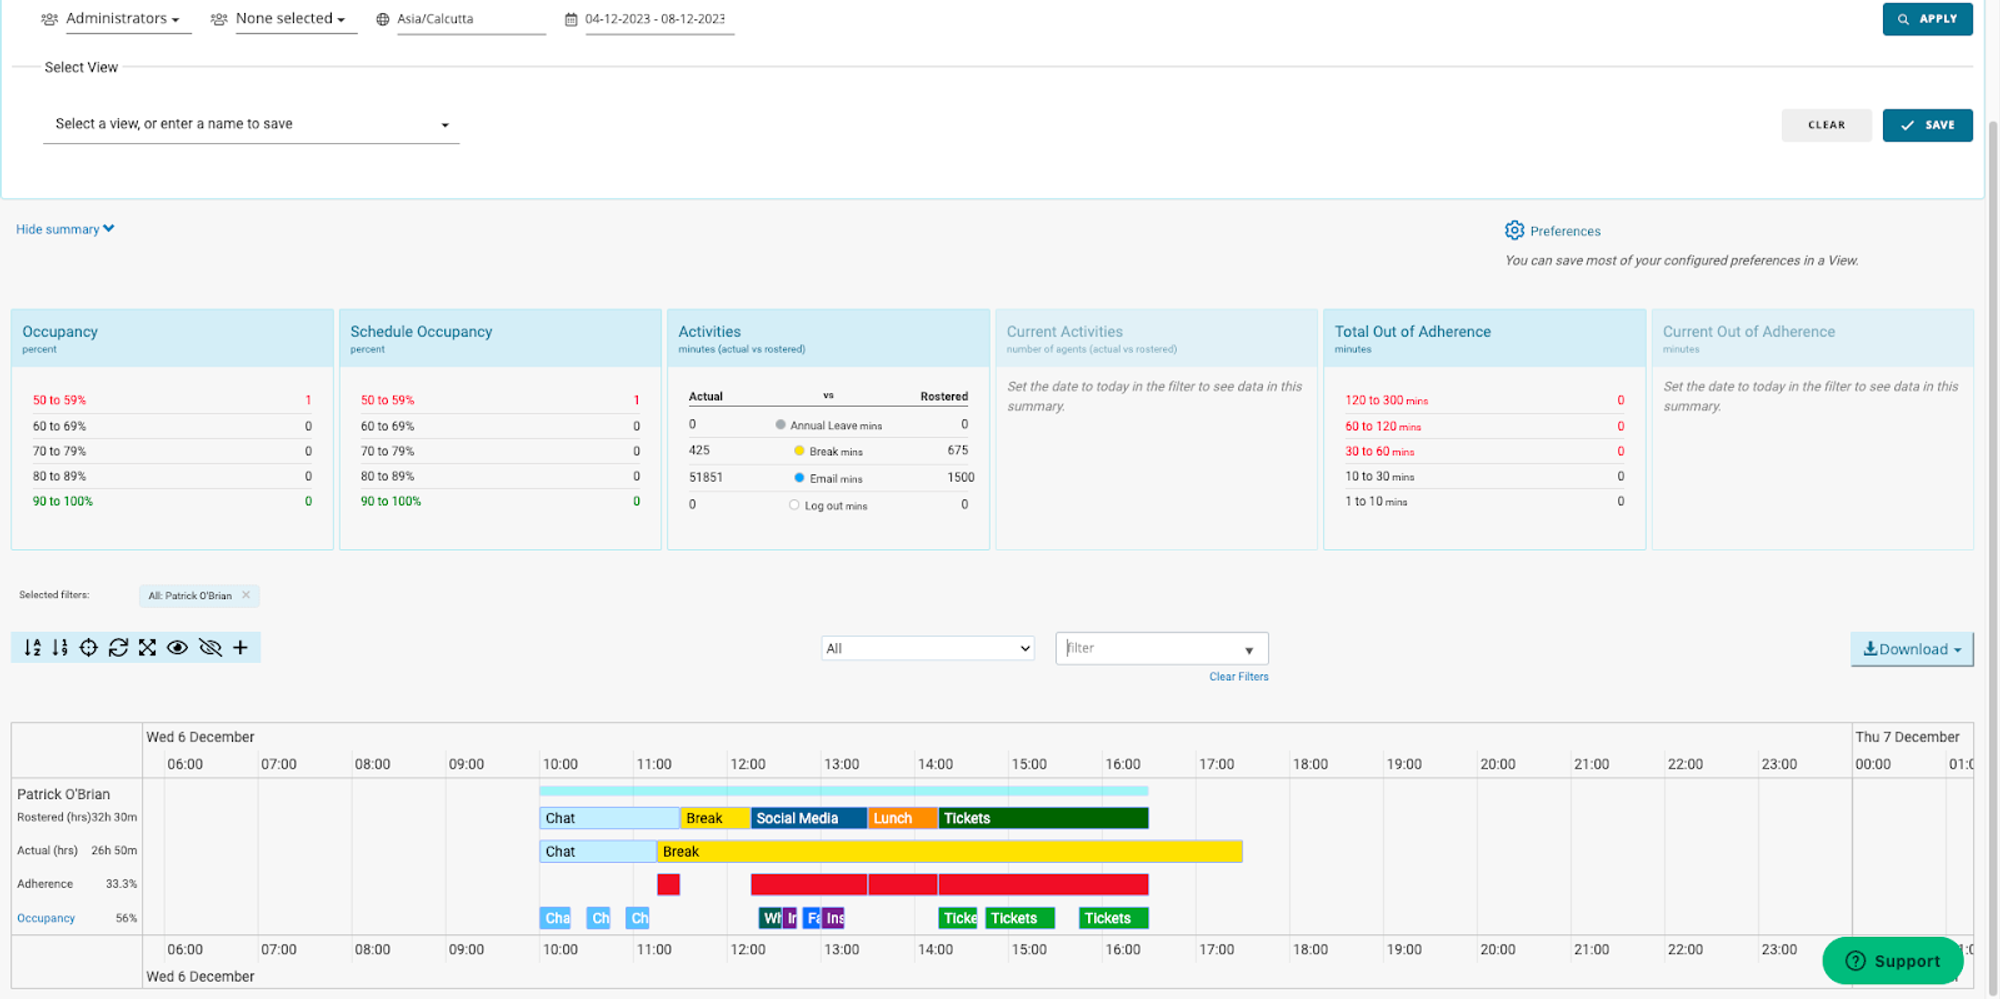
Task: Expand timeline to fullscreen
Action: pyautogui.click(x=147, y=648)
